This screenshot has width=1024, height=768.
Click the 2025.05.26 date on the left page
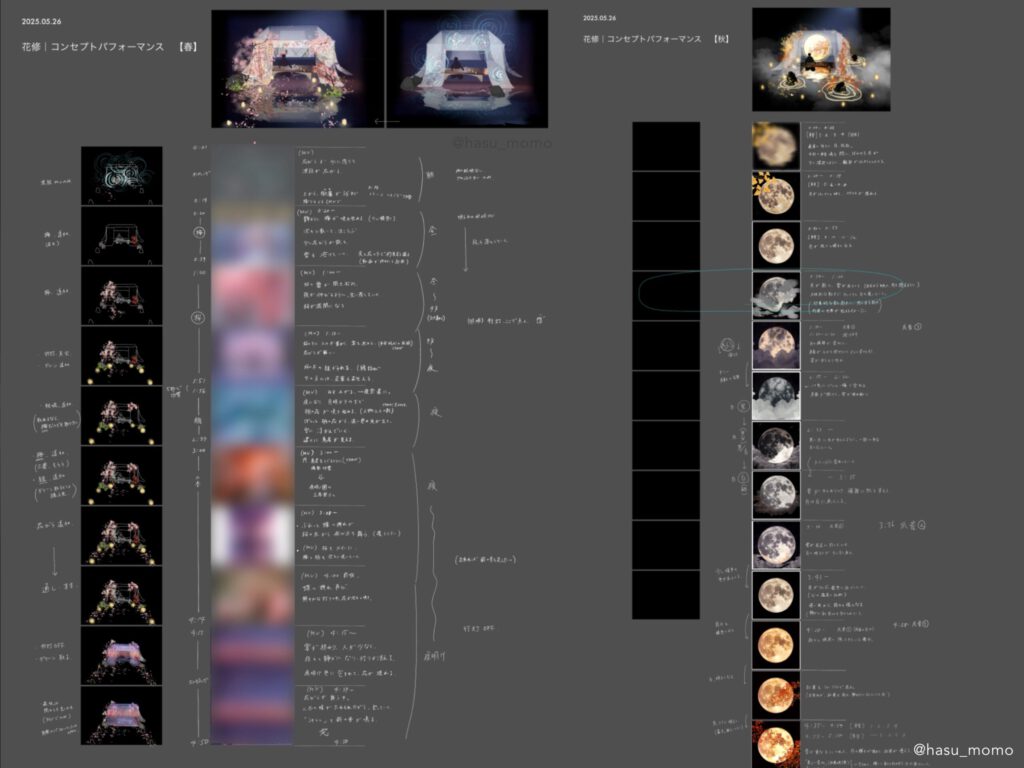38,21
